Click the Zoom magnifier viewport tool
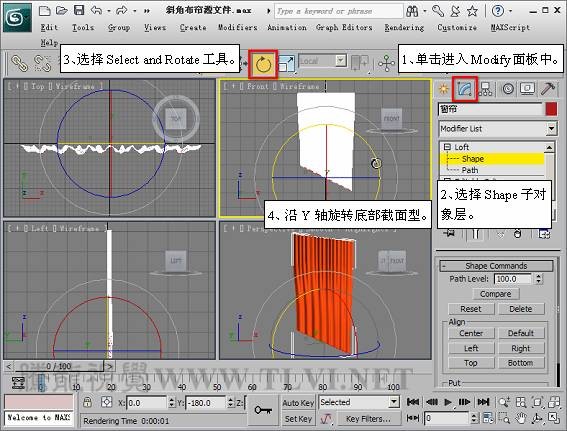The width and height of the screenshot is (567, 431). tap(504, 402)
